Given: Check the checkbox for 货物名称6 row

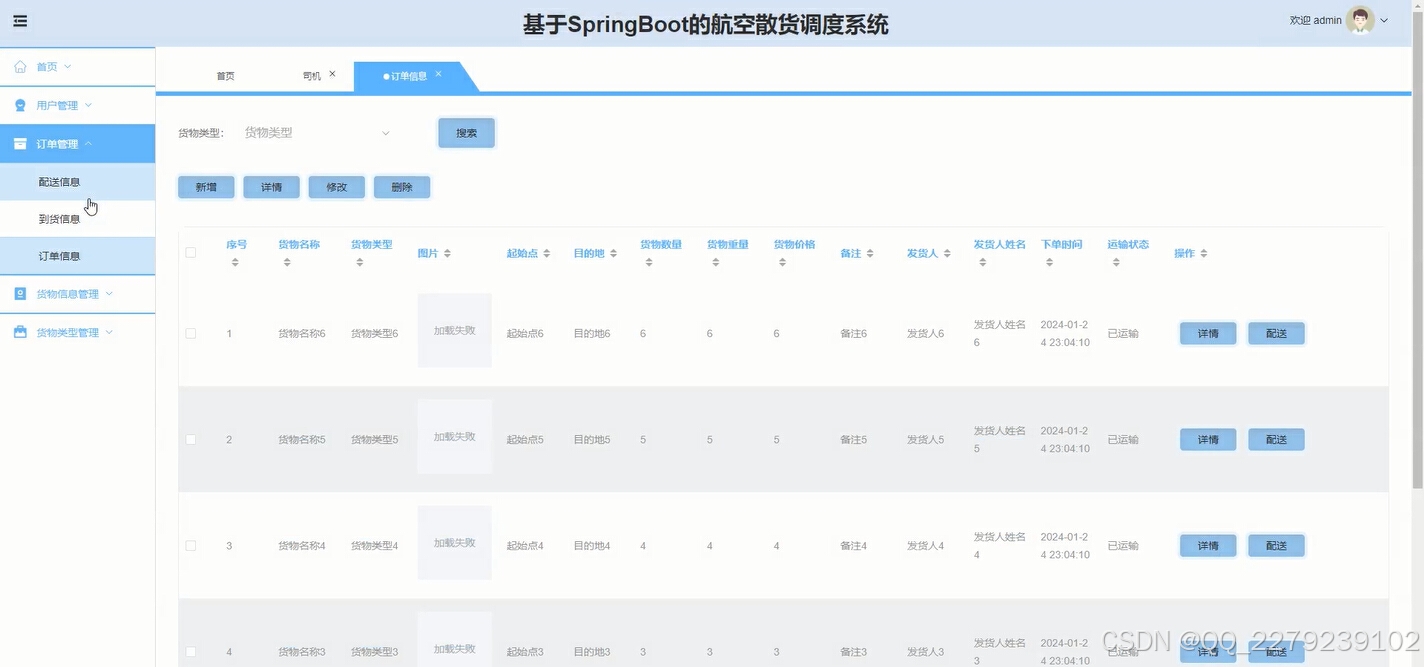Looking at the screenshot, I should [x=191, y=333].
